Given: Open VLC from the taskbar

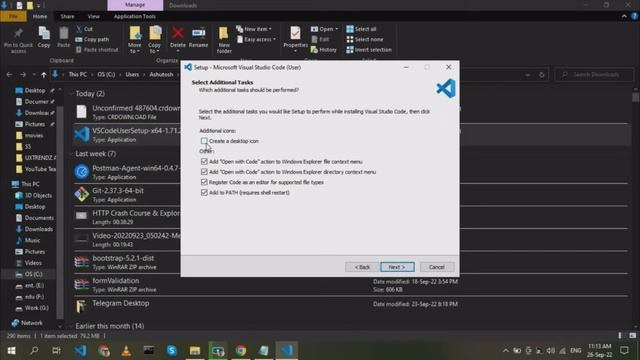Looking at the screenshot, I should [x=126, y=350].
